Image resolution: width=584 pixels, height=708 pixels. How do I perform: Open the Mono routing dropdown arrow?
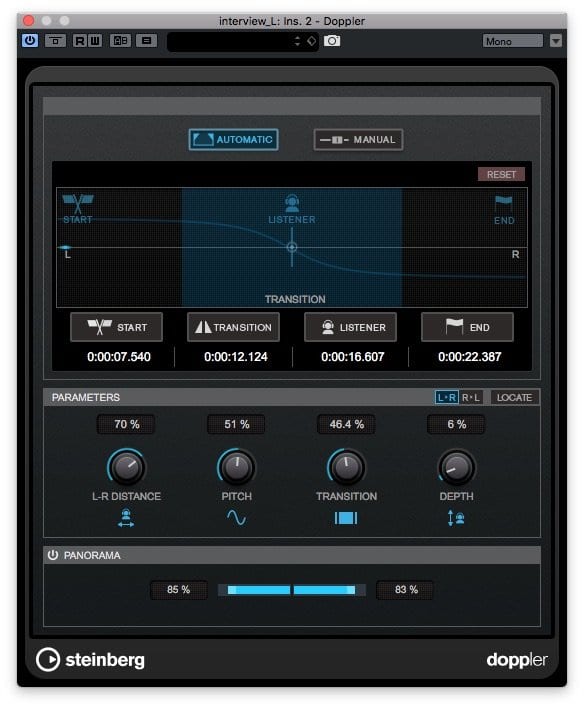(x=556, y=41)
